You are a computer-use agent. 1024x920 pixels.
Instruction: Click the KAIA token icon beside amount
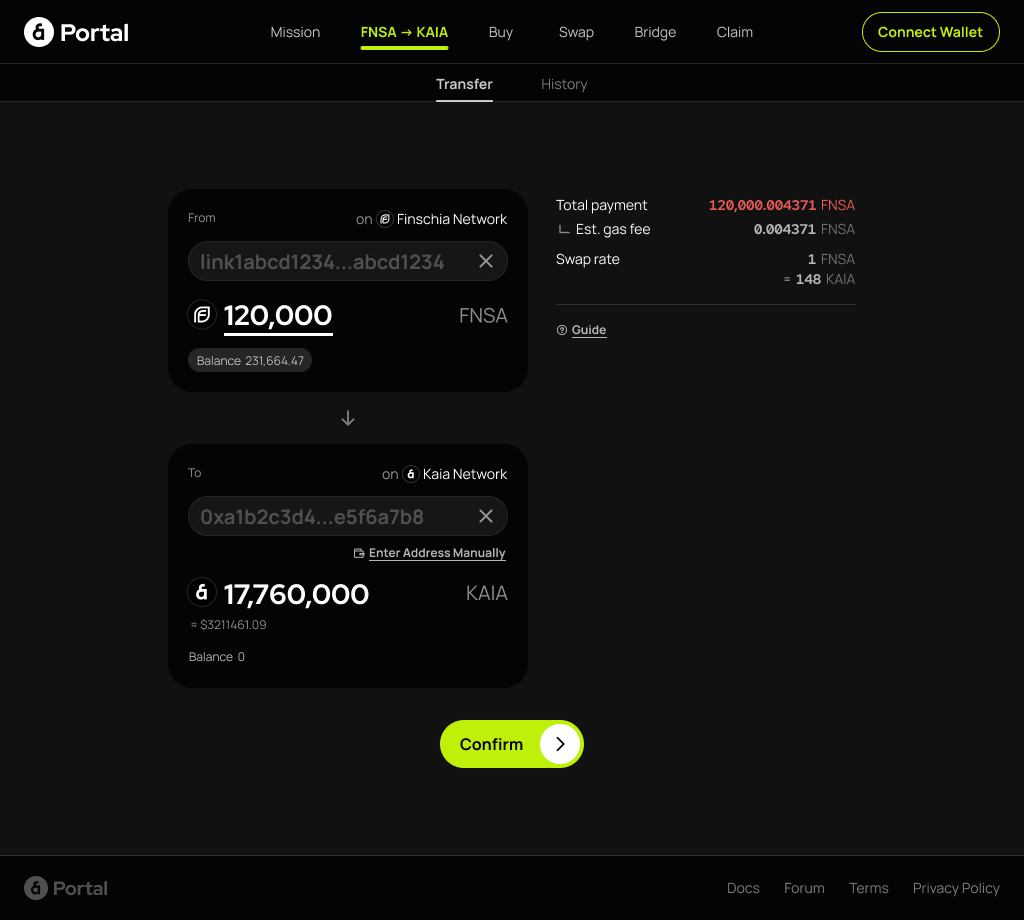(202, 593)
